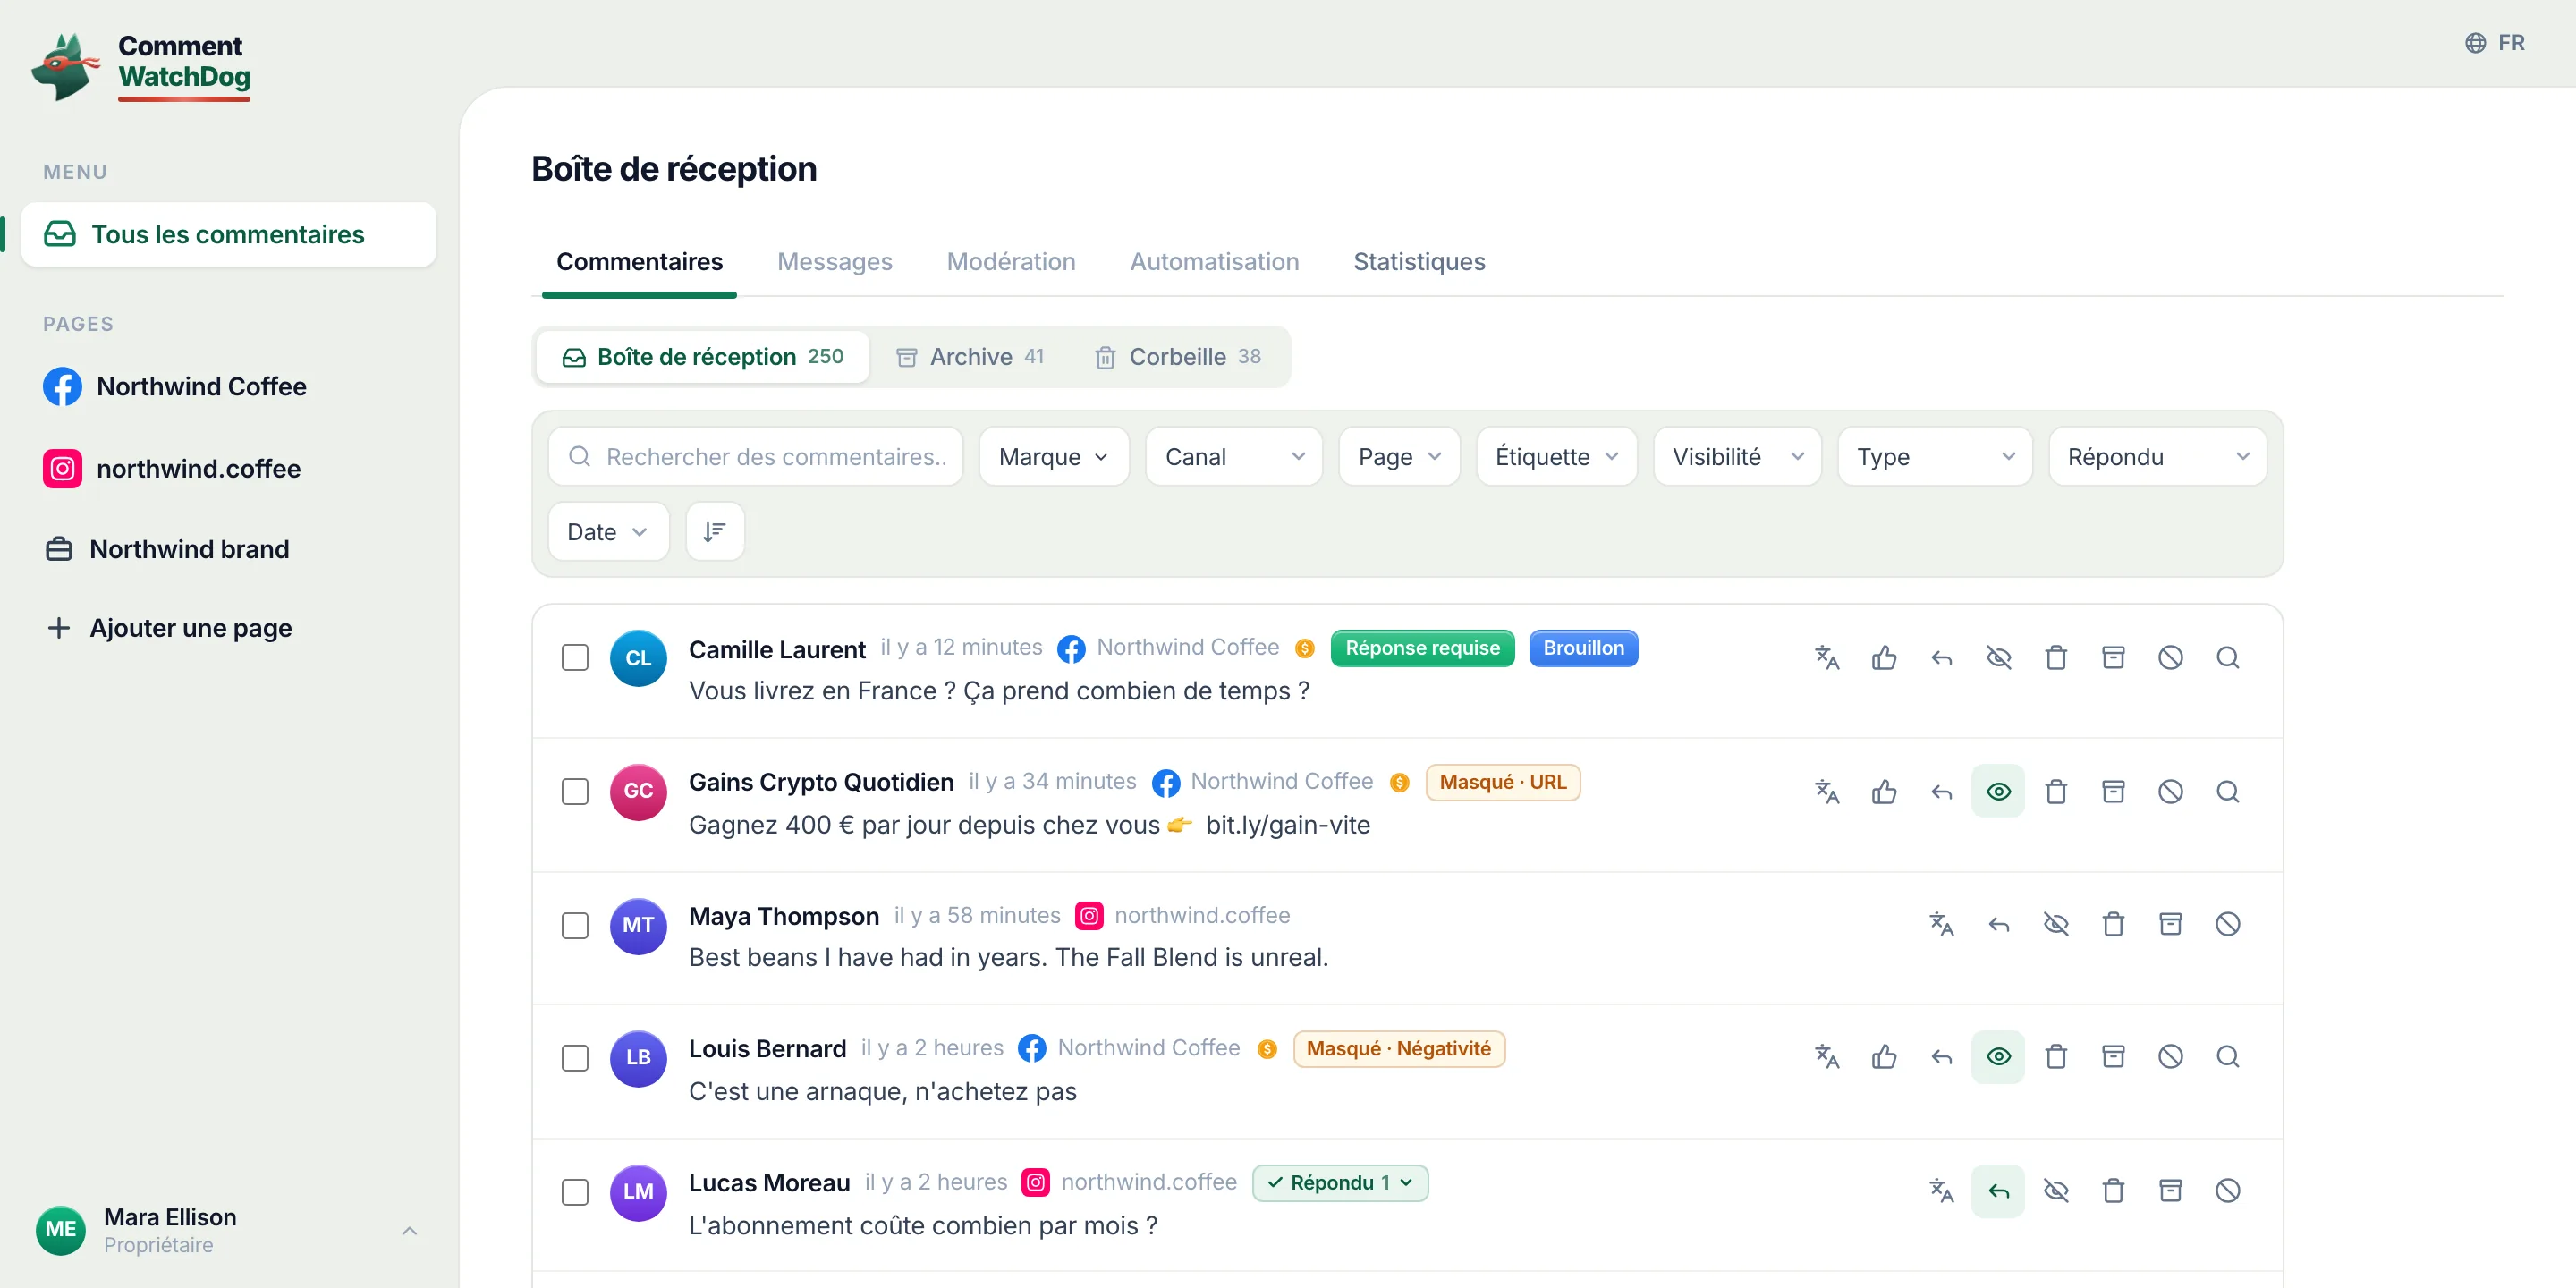
Task: Archive Camille Laurent's comment
Action: pos(2113,657)
